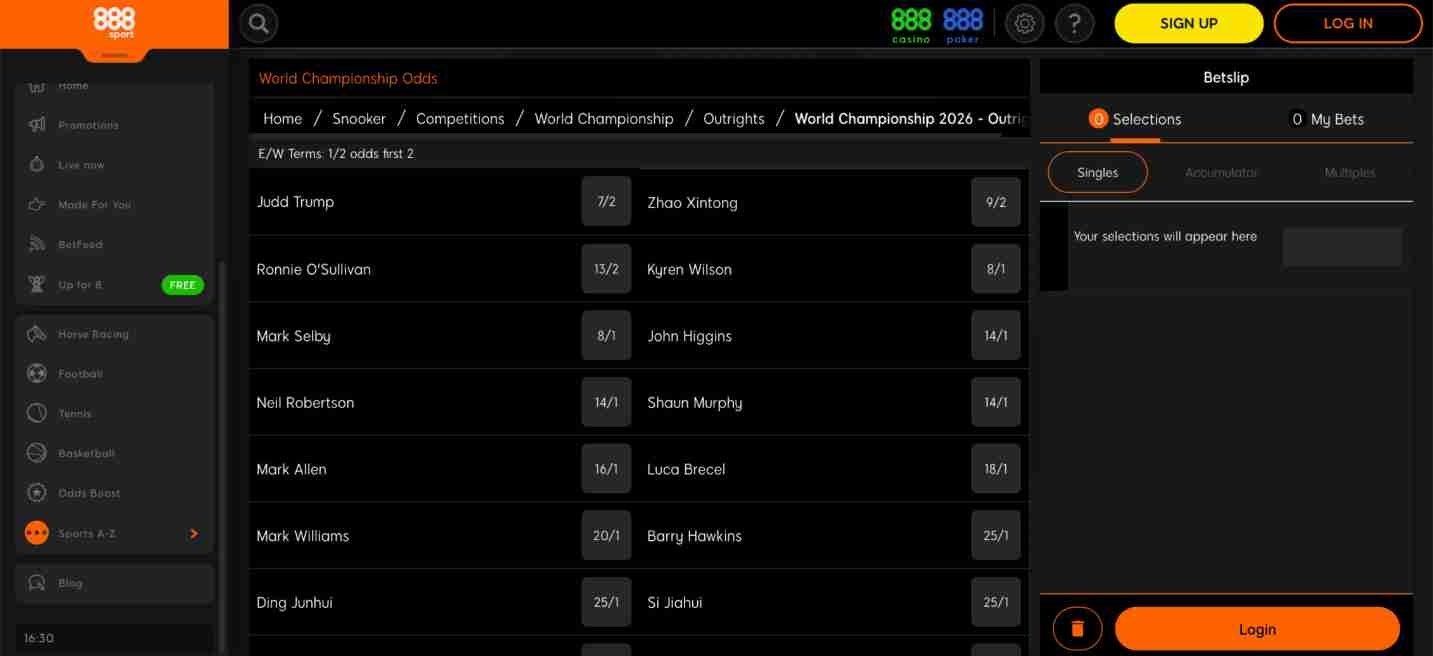Click 'Your selections will appear here' text
1433x656 pixels.
click(1165, 237)
